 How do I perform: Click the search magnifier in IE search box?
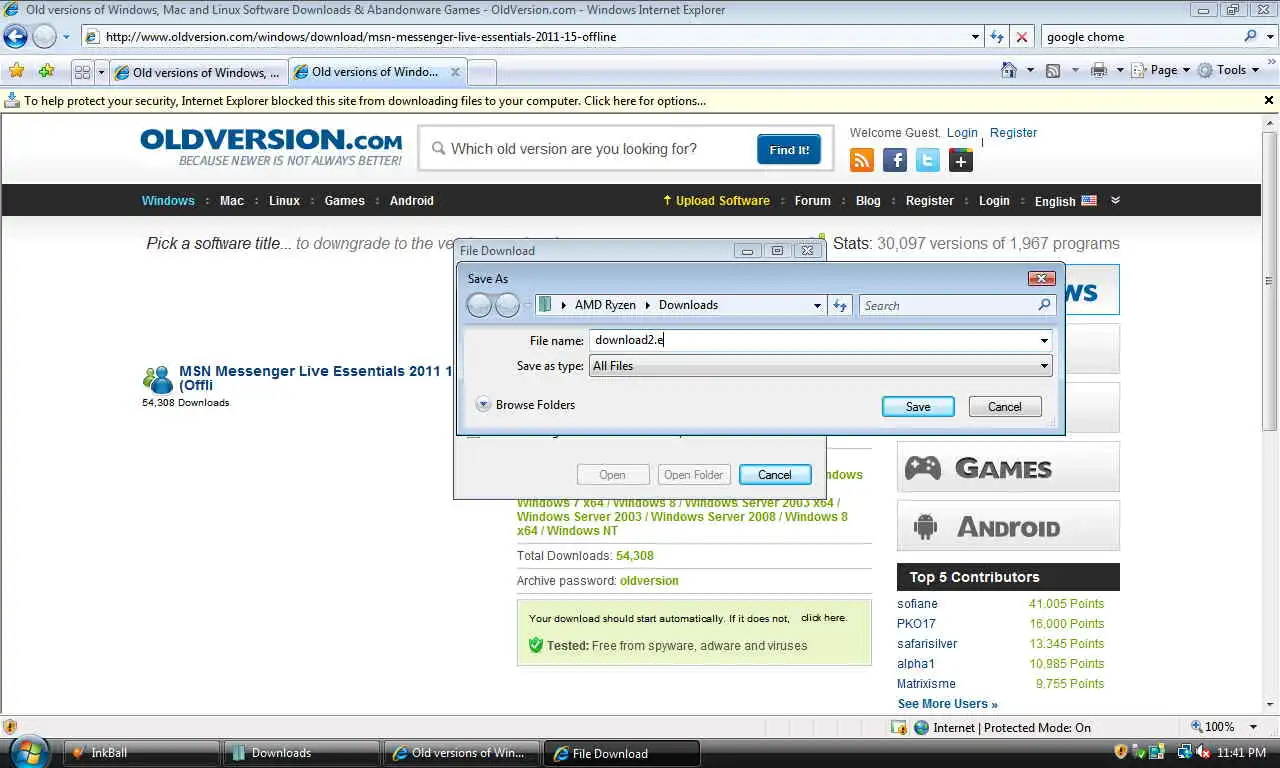[x=1251, y=36]
